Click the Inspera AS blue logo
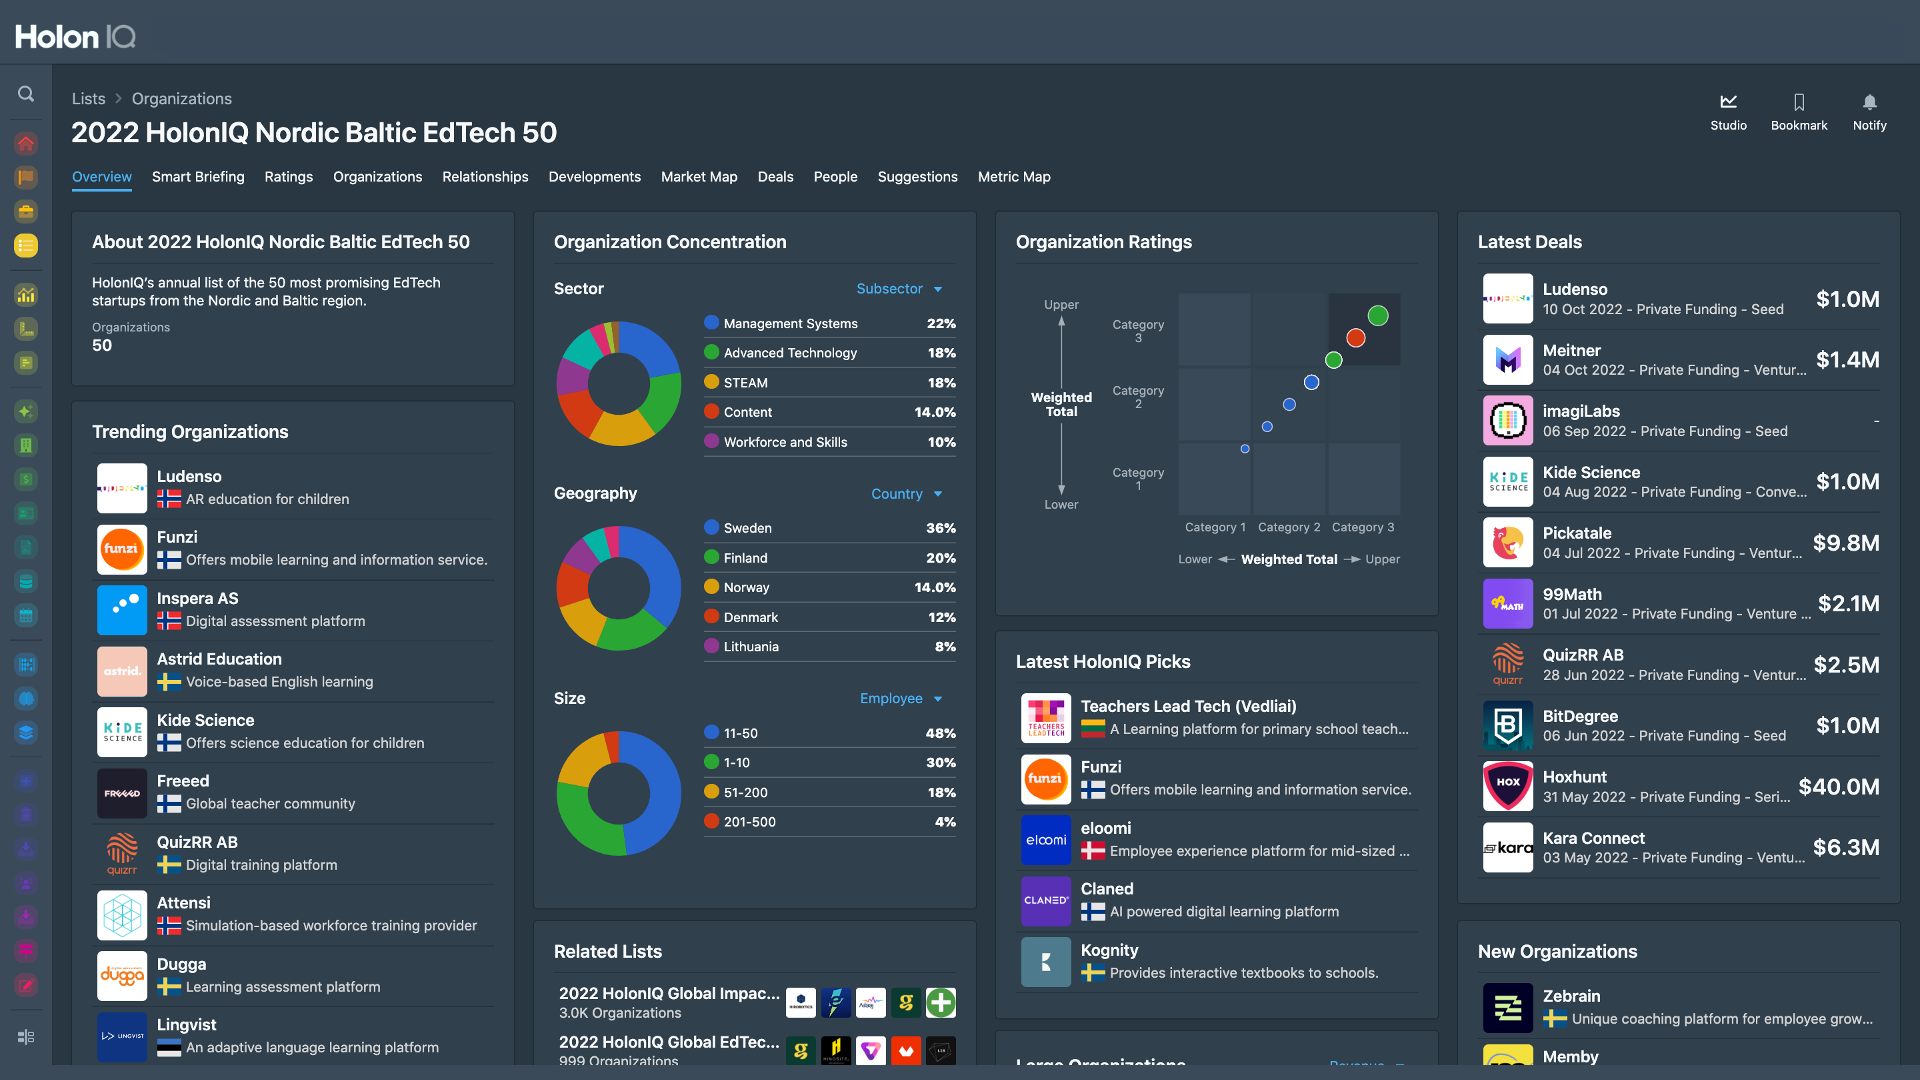The height and width of the screenshot is (1080, 1920). coord(122,610)
